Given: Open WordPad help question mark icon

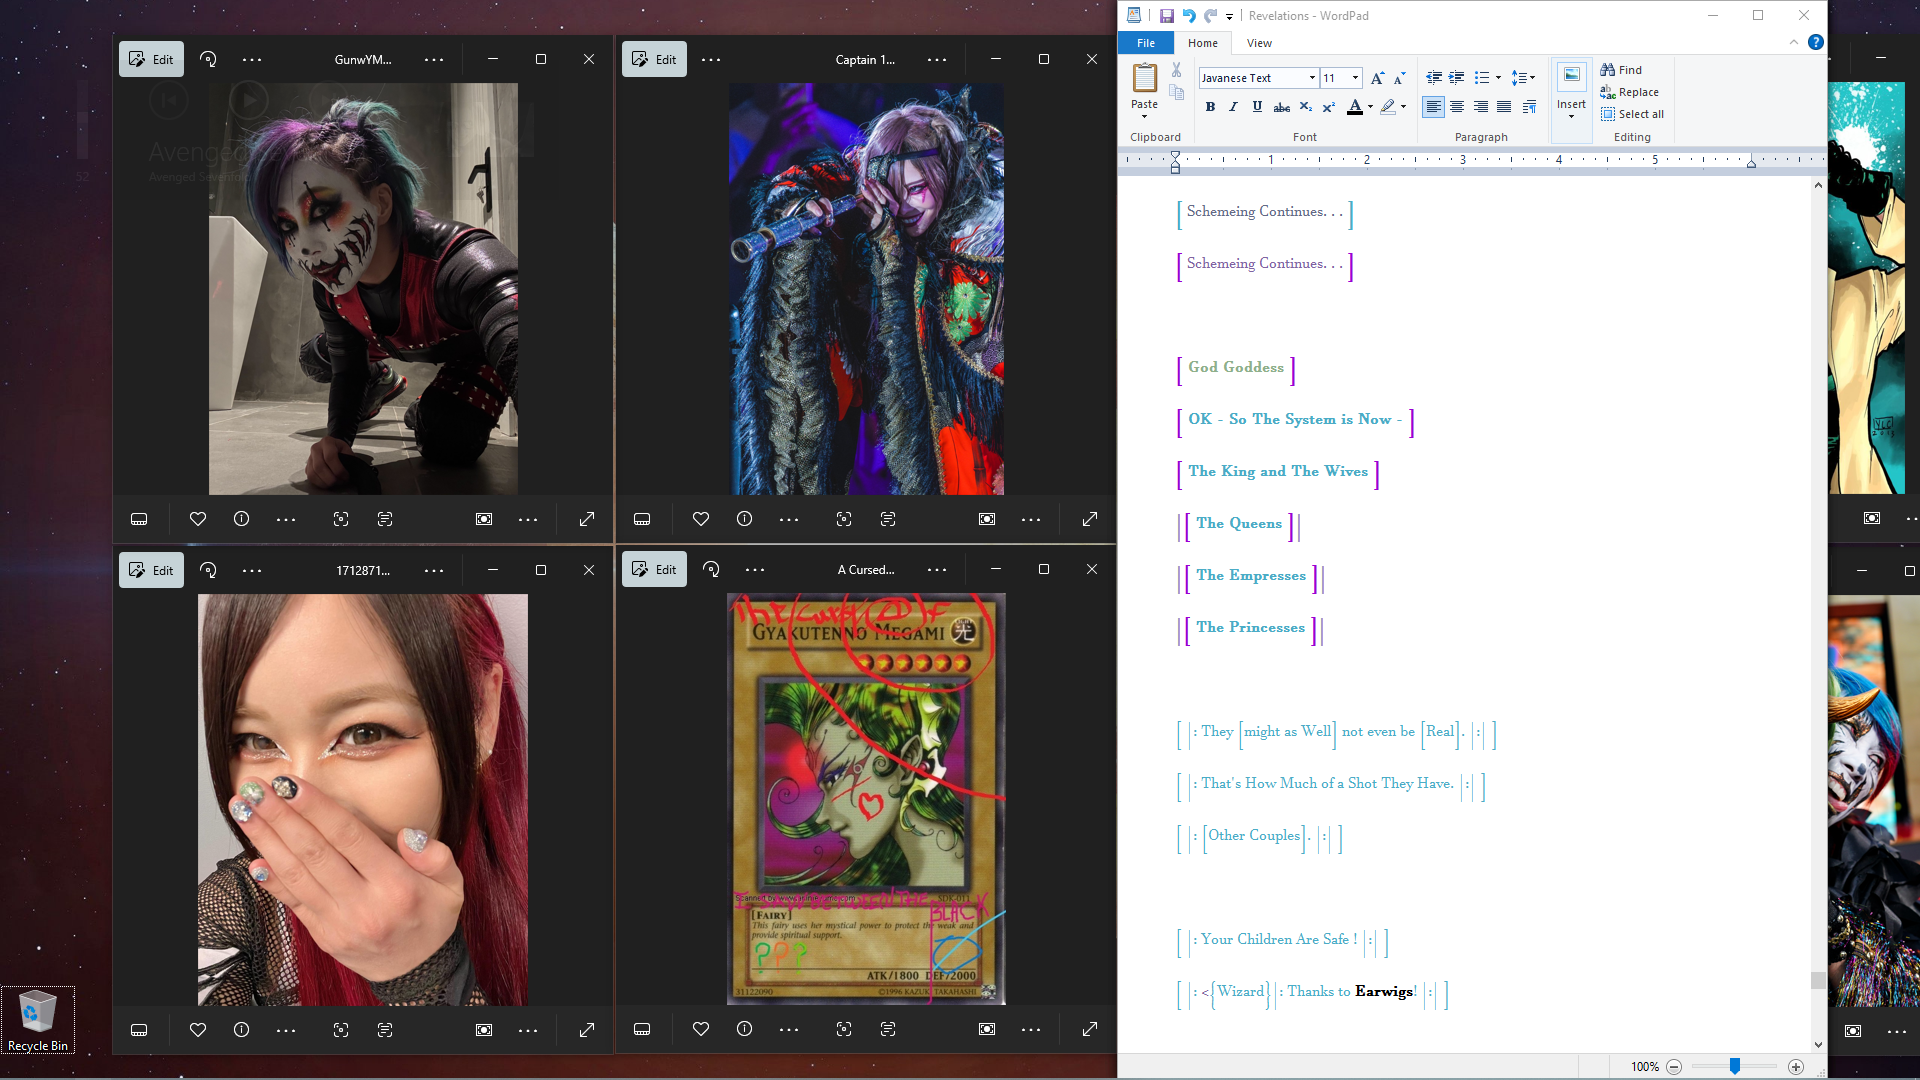Looking at the screenshot, I should pos(1816,42).
